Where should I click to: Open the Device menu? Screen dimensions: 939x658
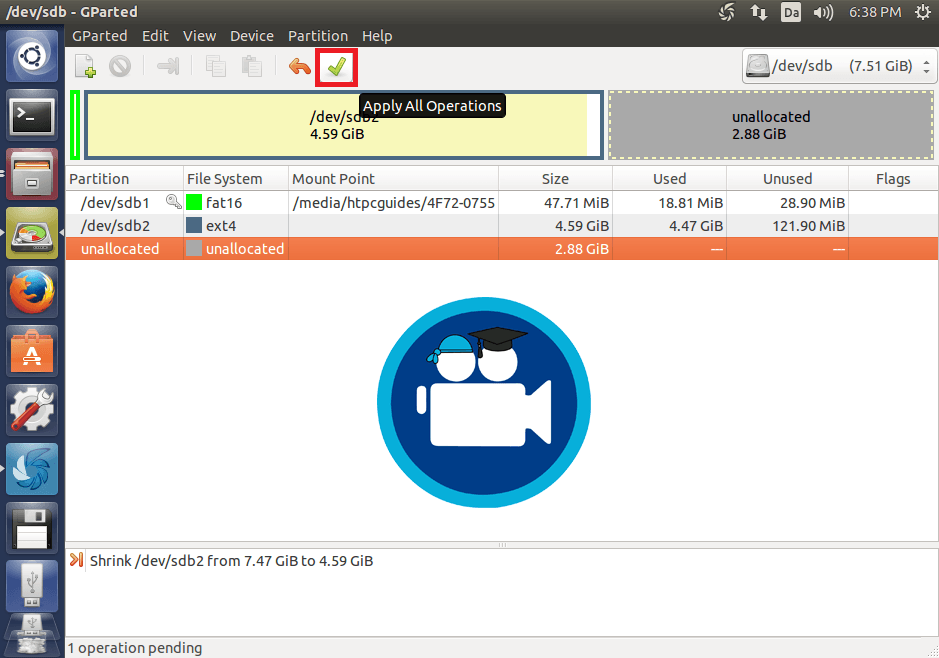tap(251, 36)
